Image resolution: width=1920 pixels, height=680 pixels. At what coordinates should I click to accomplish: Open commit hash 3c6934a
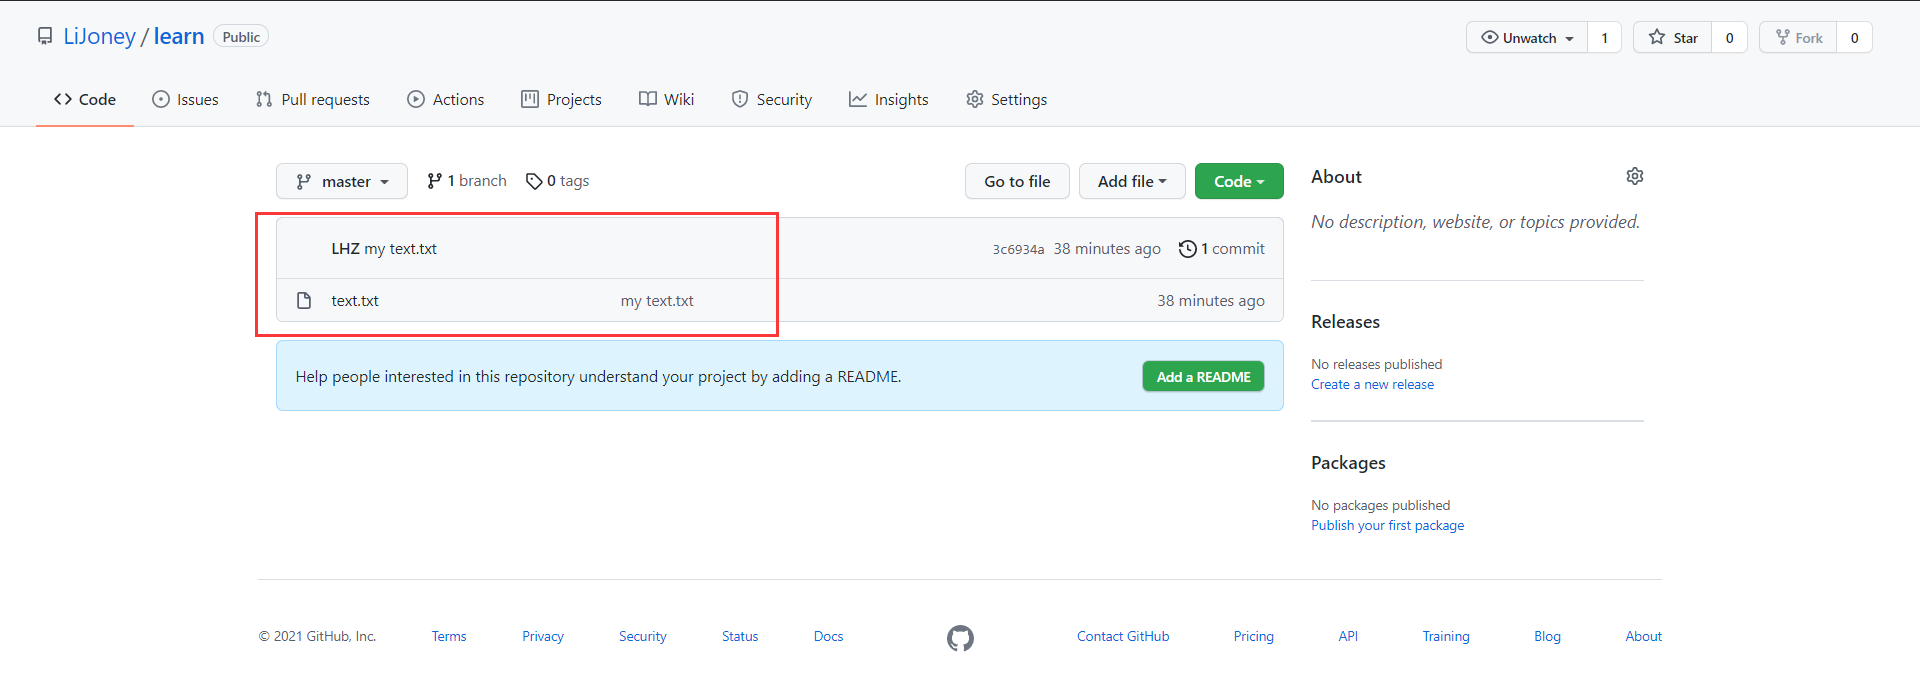coord(1018,250)
